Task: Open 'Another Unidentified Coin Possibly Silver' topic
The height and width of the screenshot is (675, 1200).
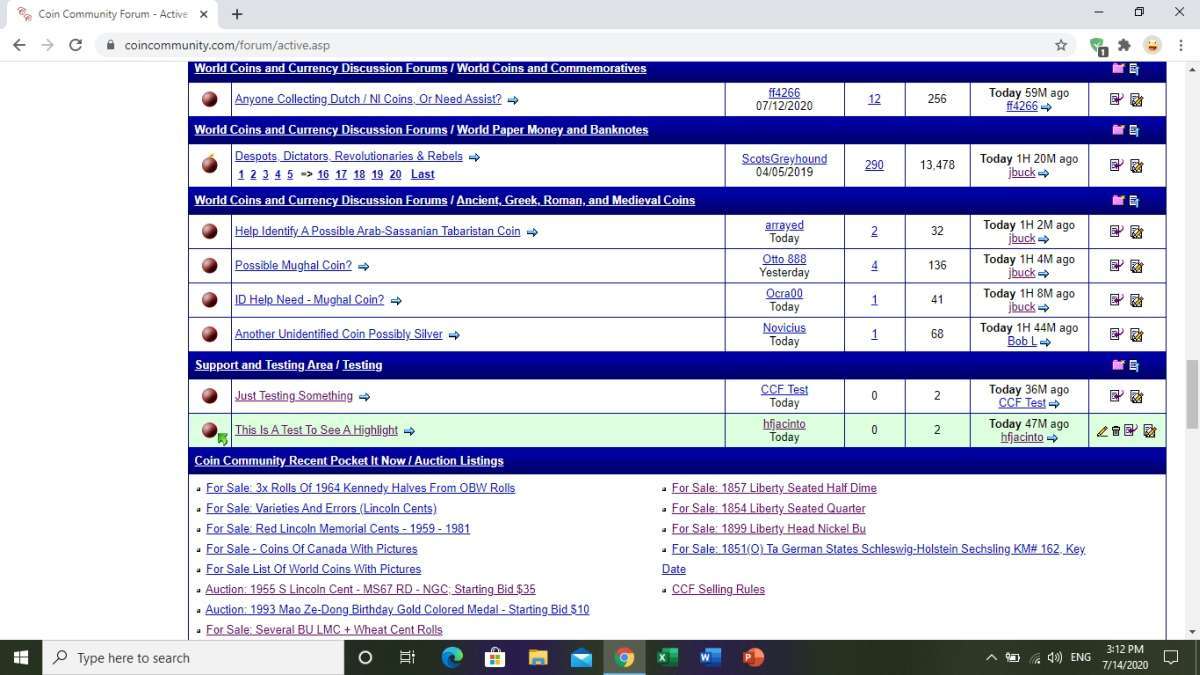Action: (x=339, y=334)
